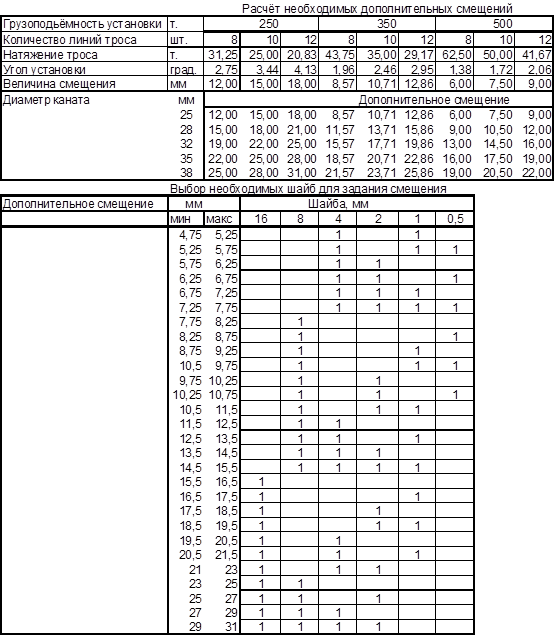Select the offset value '22,86'
The height and width of the screenshot is (635, 554).
(x=419, y=158)
